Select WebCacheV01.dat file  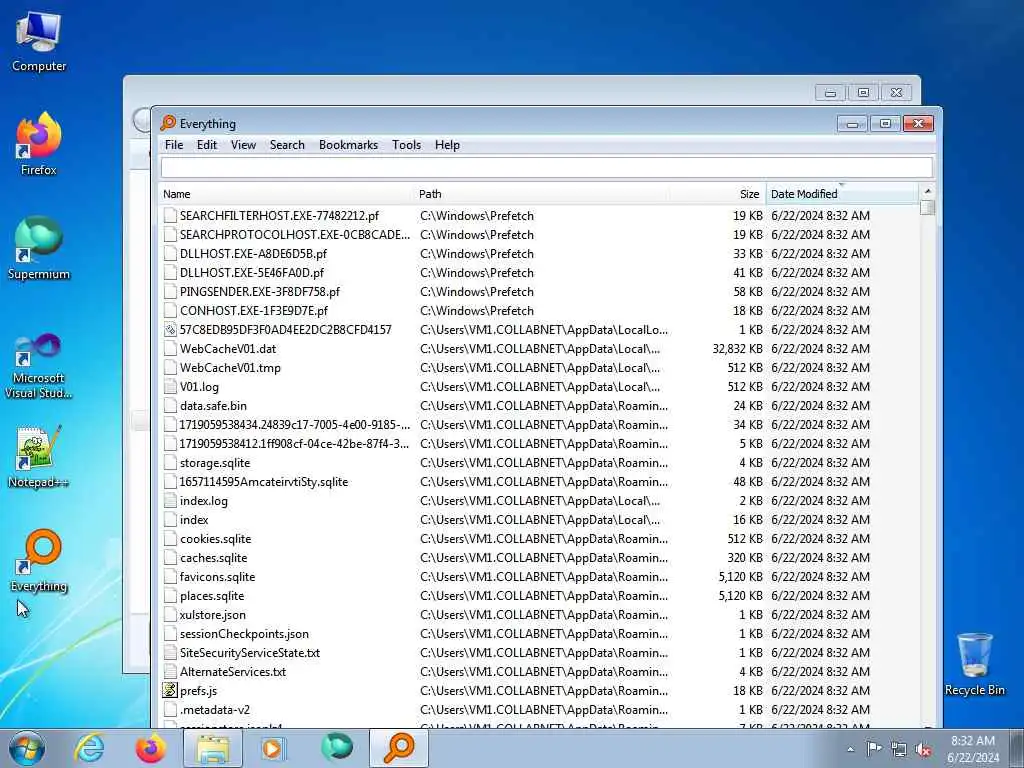(x=228, y=349)
